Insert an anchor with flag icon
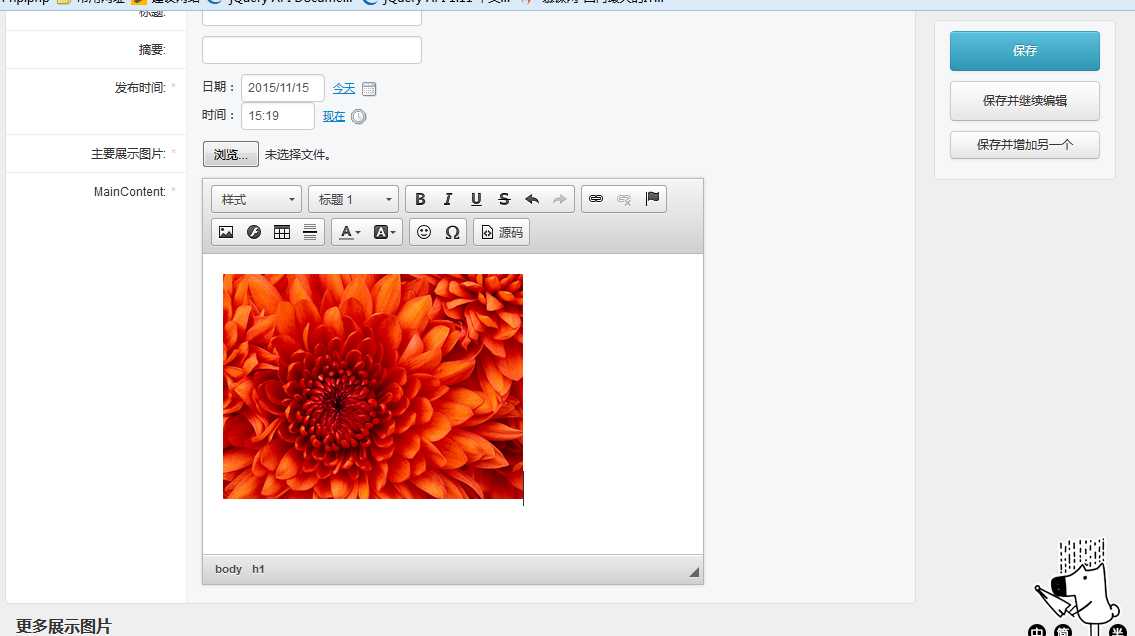Screen dimensions: 1135x636 click(652, 199)
